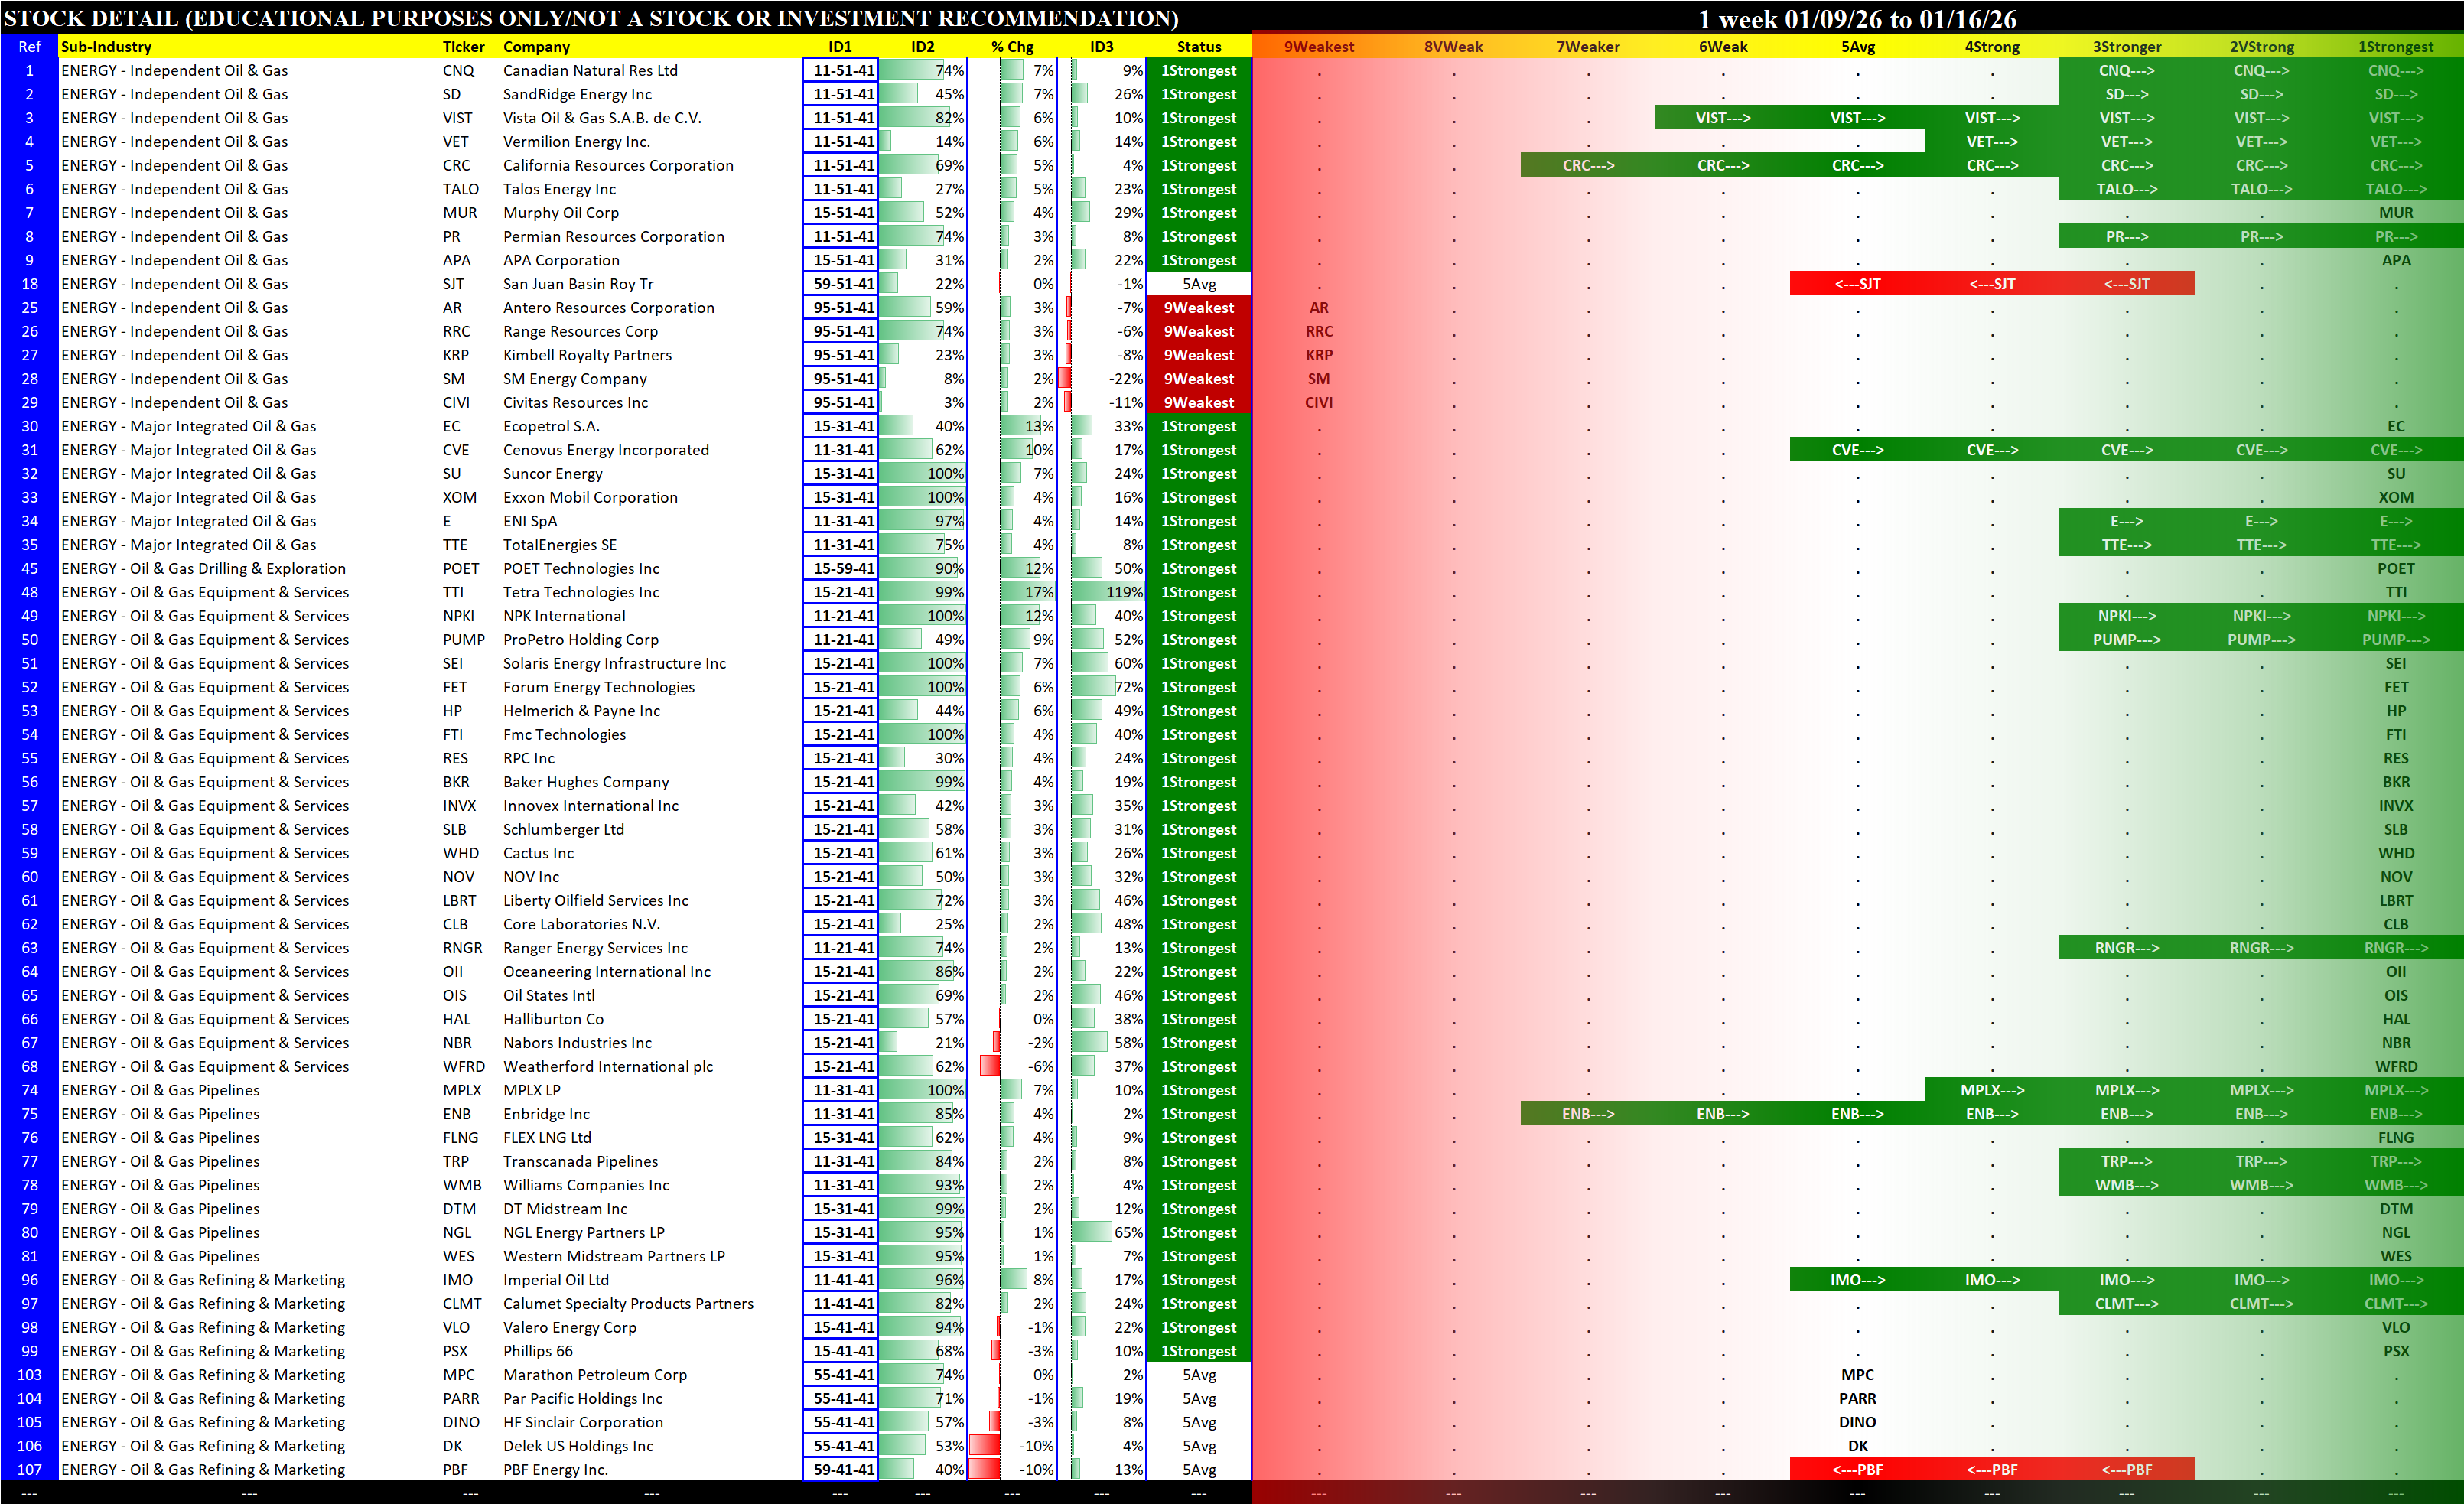Click the 5Avg status for Marathon Petroleum

[1198, 1375]
